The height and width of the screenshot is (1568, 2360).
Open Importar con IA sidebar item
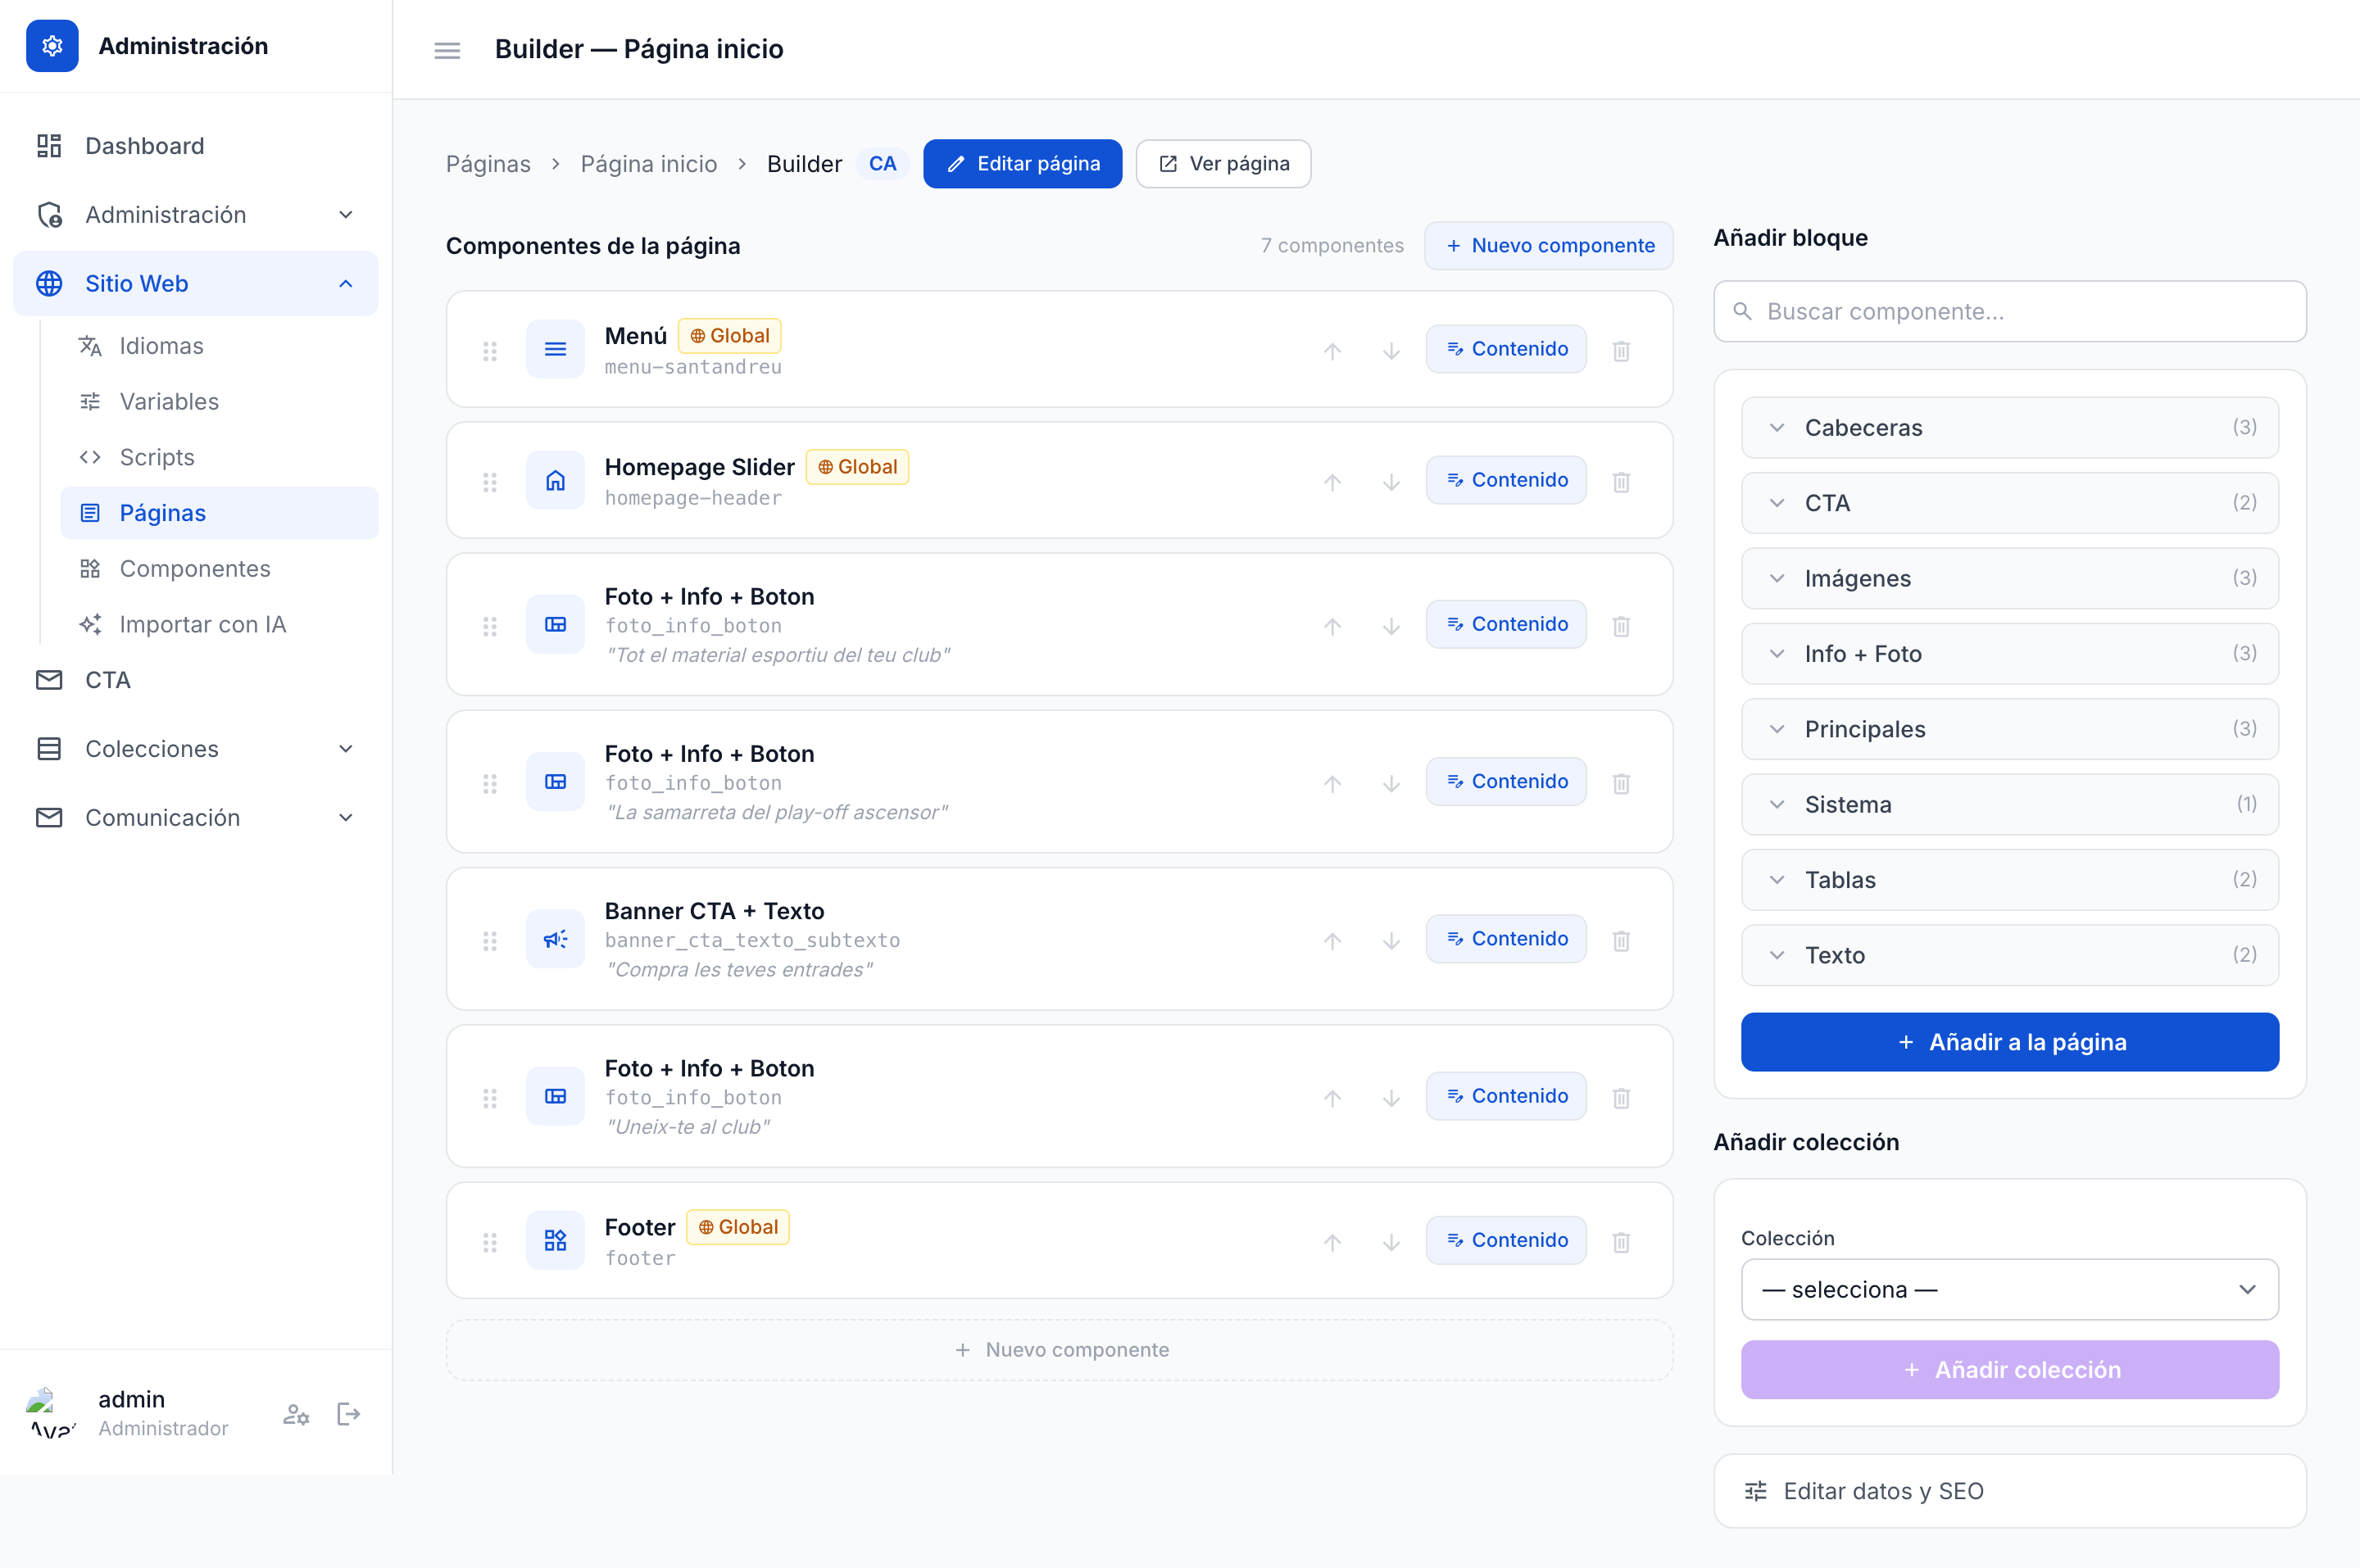coord(219,625)
